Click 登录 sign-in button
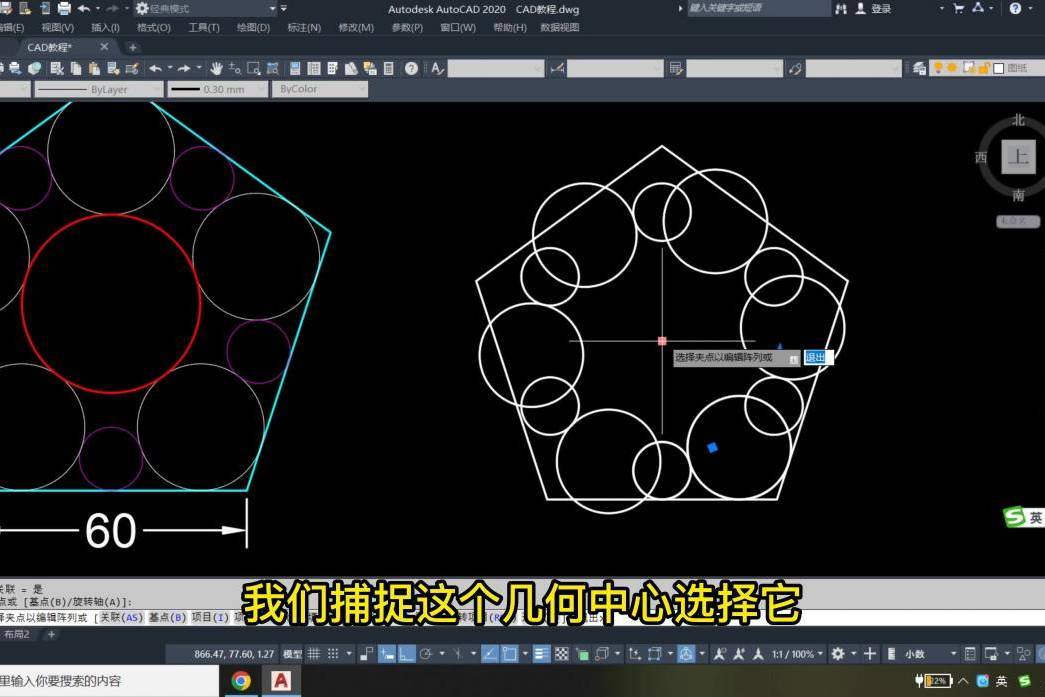1045x697 pixels. click(881, 9)
